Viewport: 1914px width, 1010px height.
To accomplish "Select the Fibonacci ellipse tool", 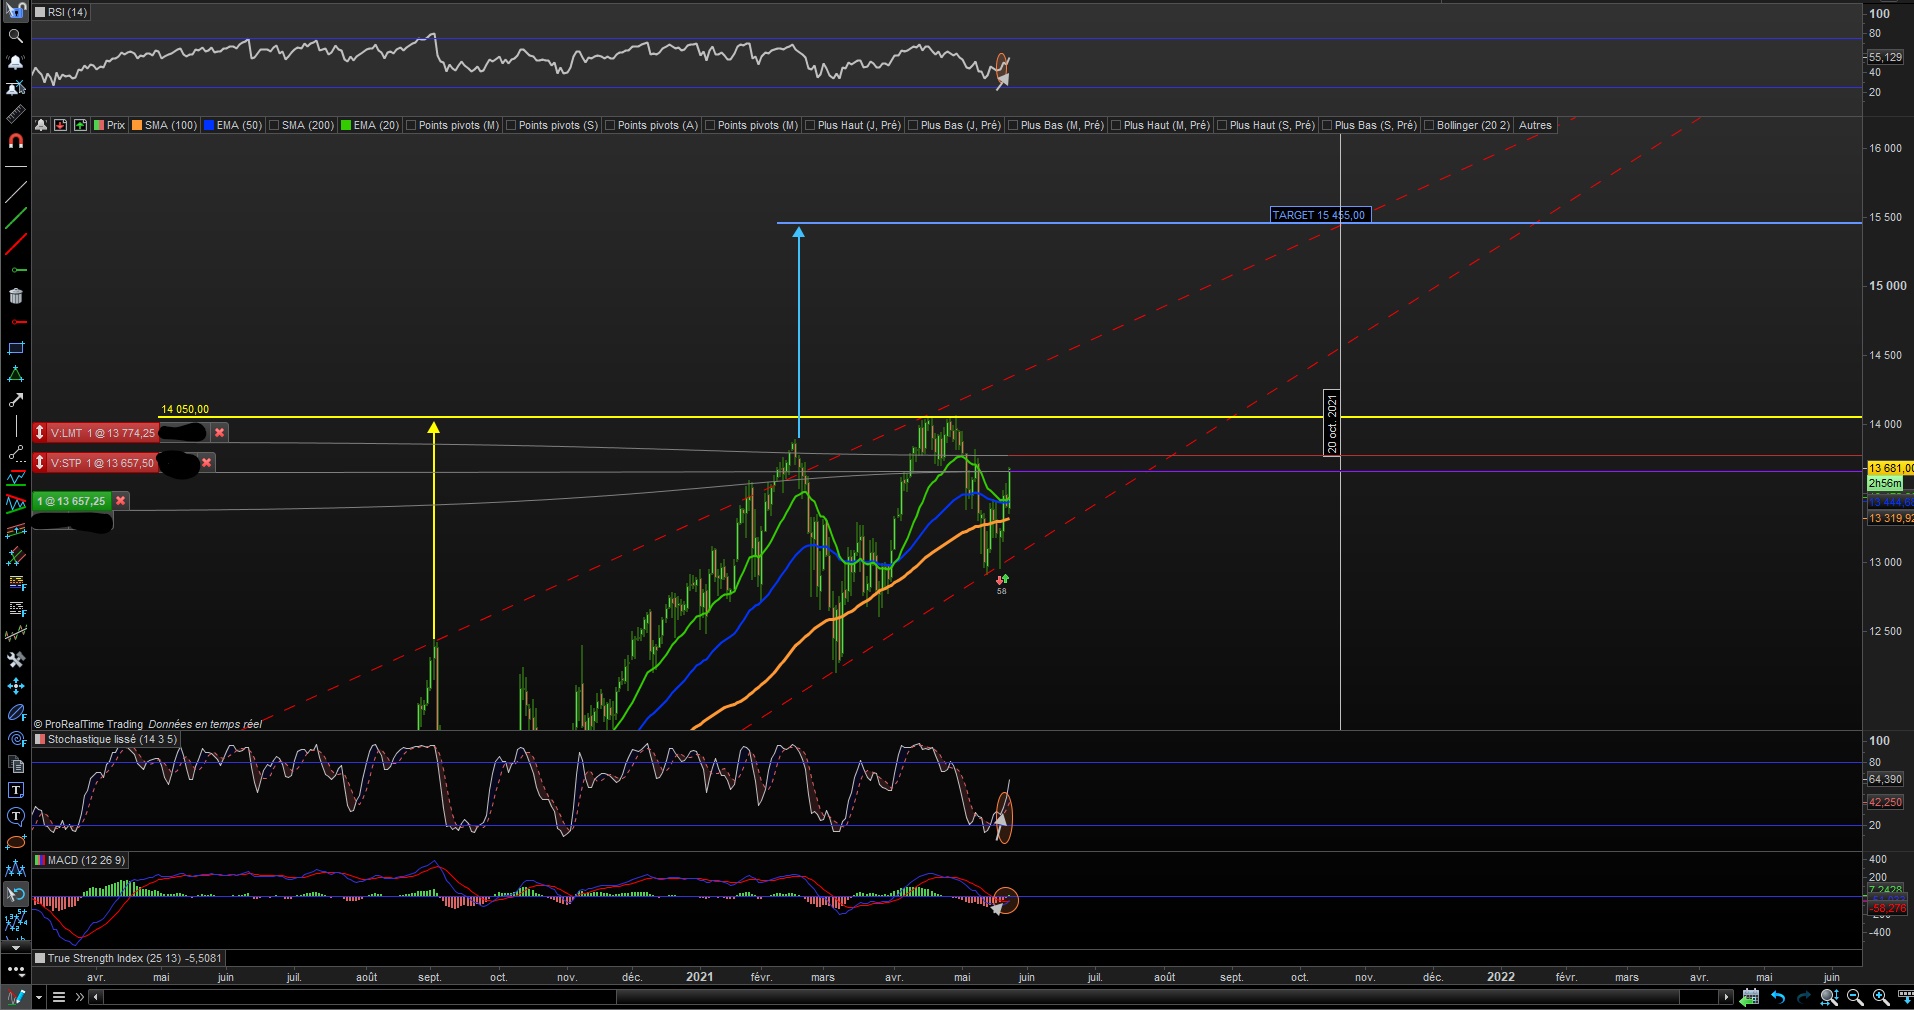I will click(15, 712).
